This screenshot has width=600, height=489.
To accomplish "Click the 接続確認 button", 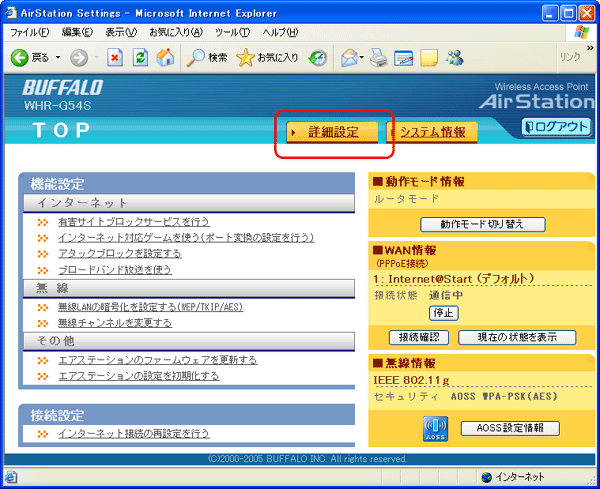I will coord(419,337).
